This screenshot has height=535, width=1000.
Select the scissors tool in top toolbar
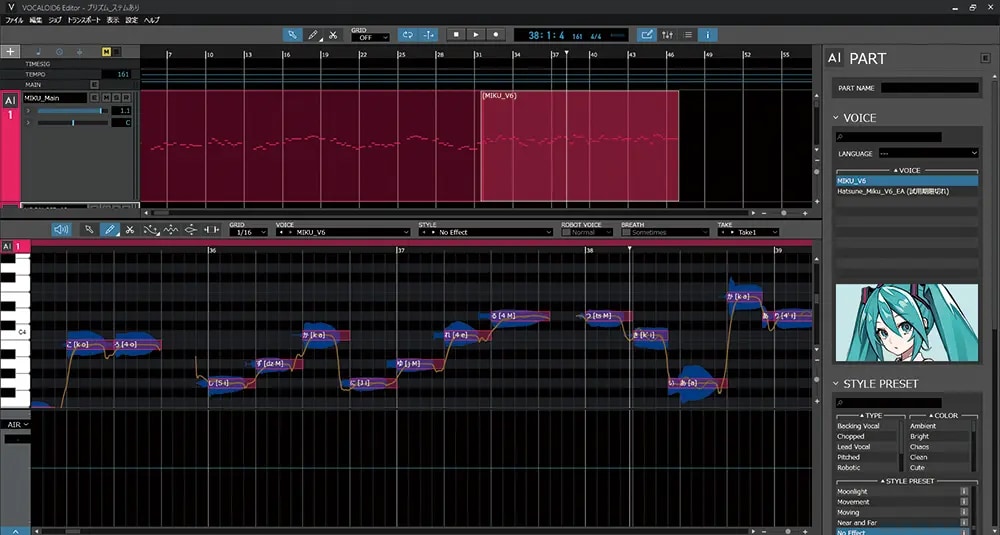click(x=335, y=35)
